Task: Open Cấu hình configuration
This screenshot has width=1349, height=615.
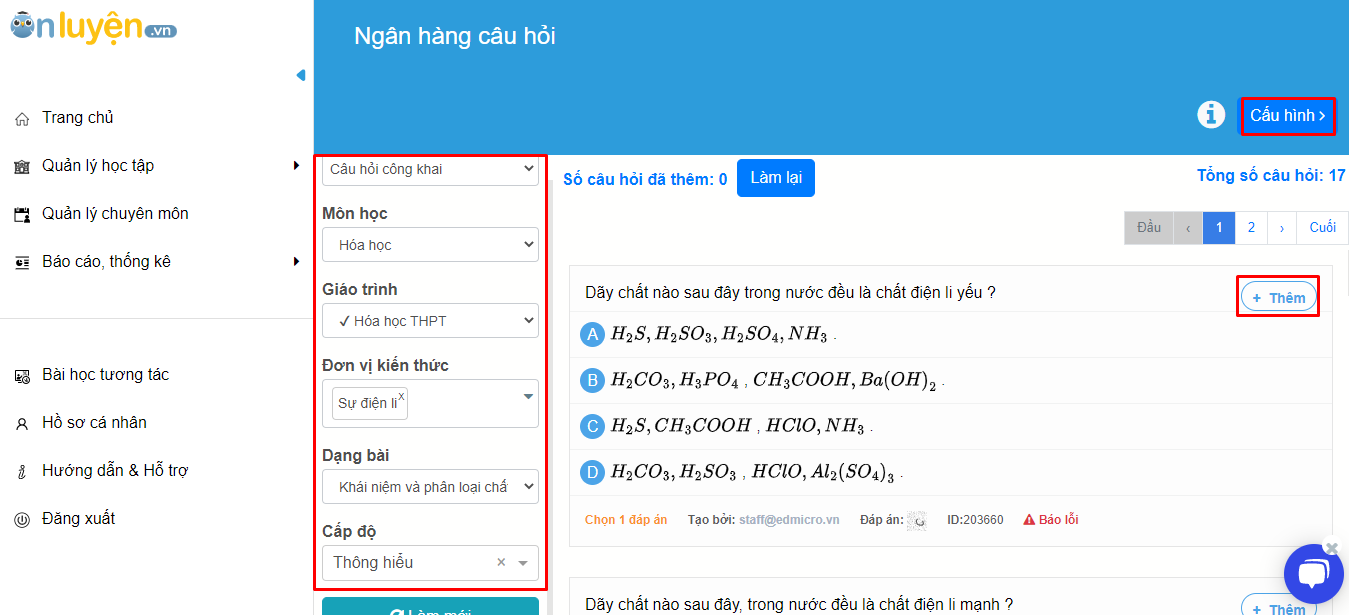Action: (x=1287, y=116)
